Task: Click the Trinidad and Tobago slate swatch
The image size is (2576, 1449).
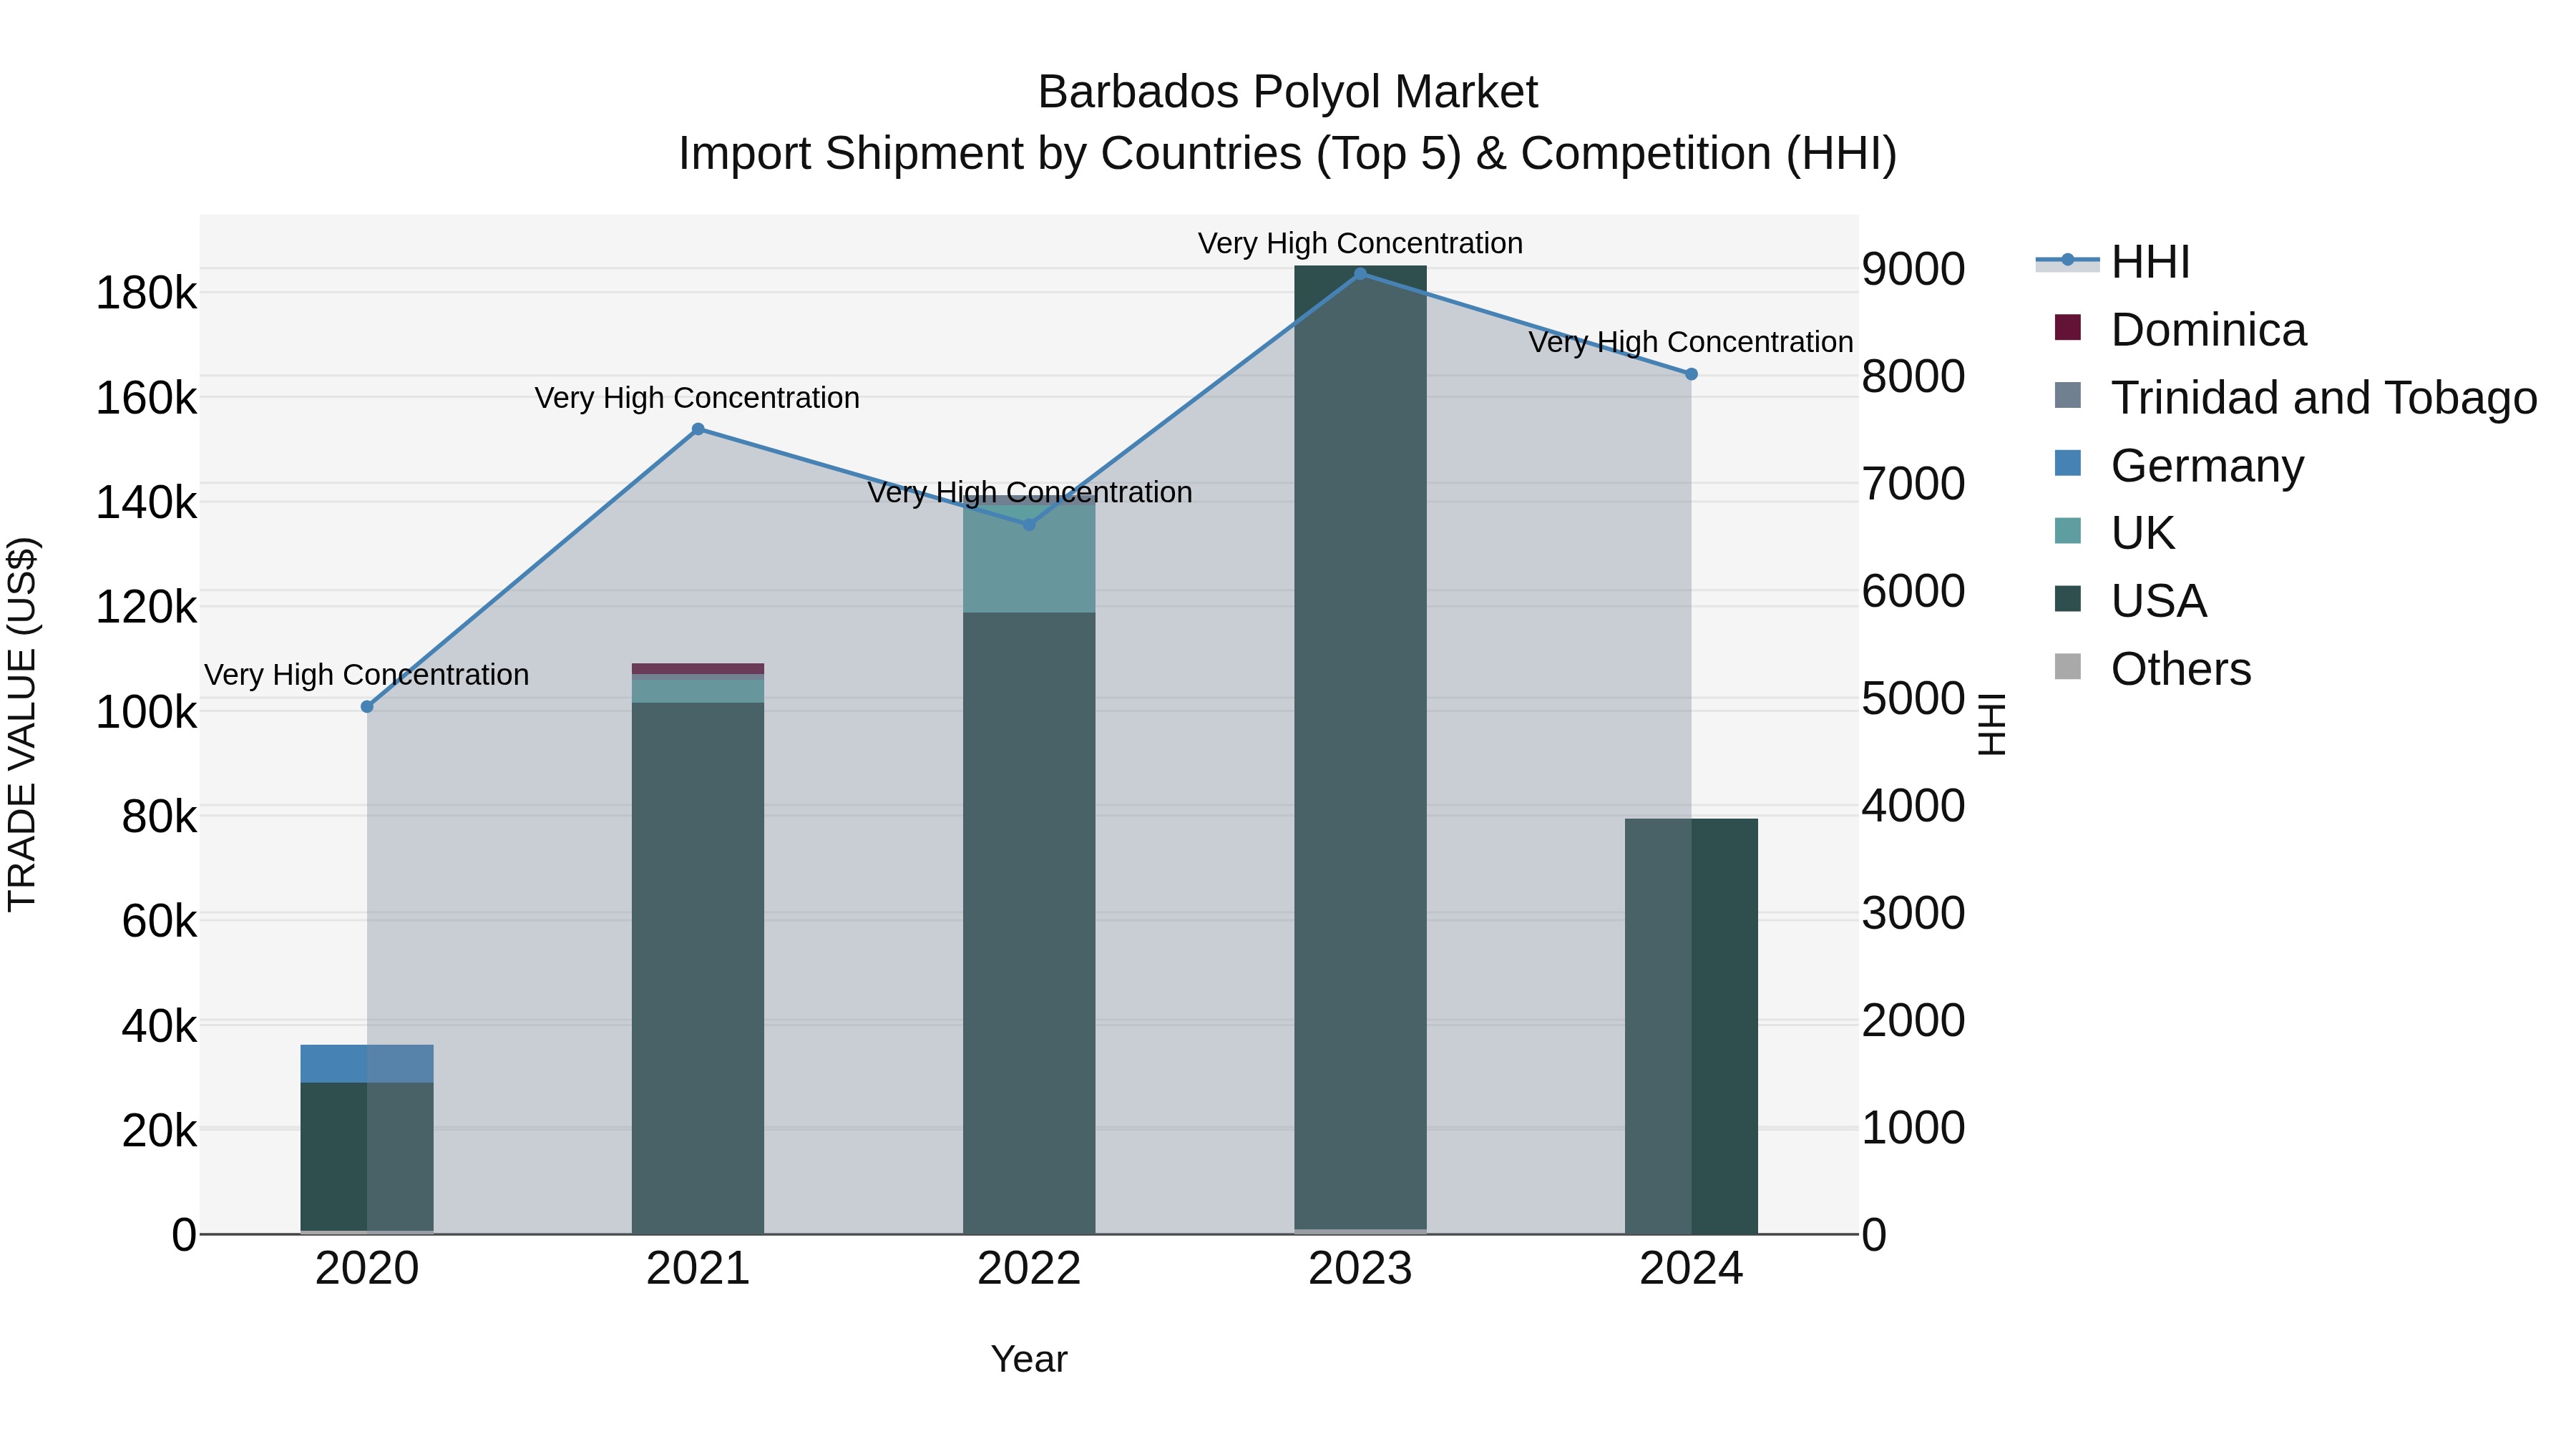Action: (2067, 395)
